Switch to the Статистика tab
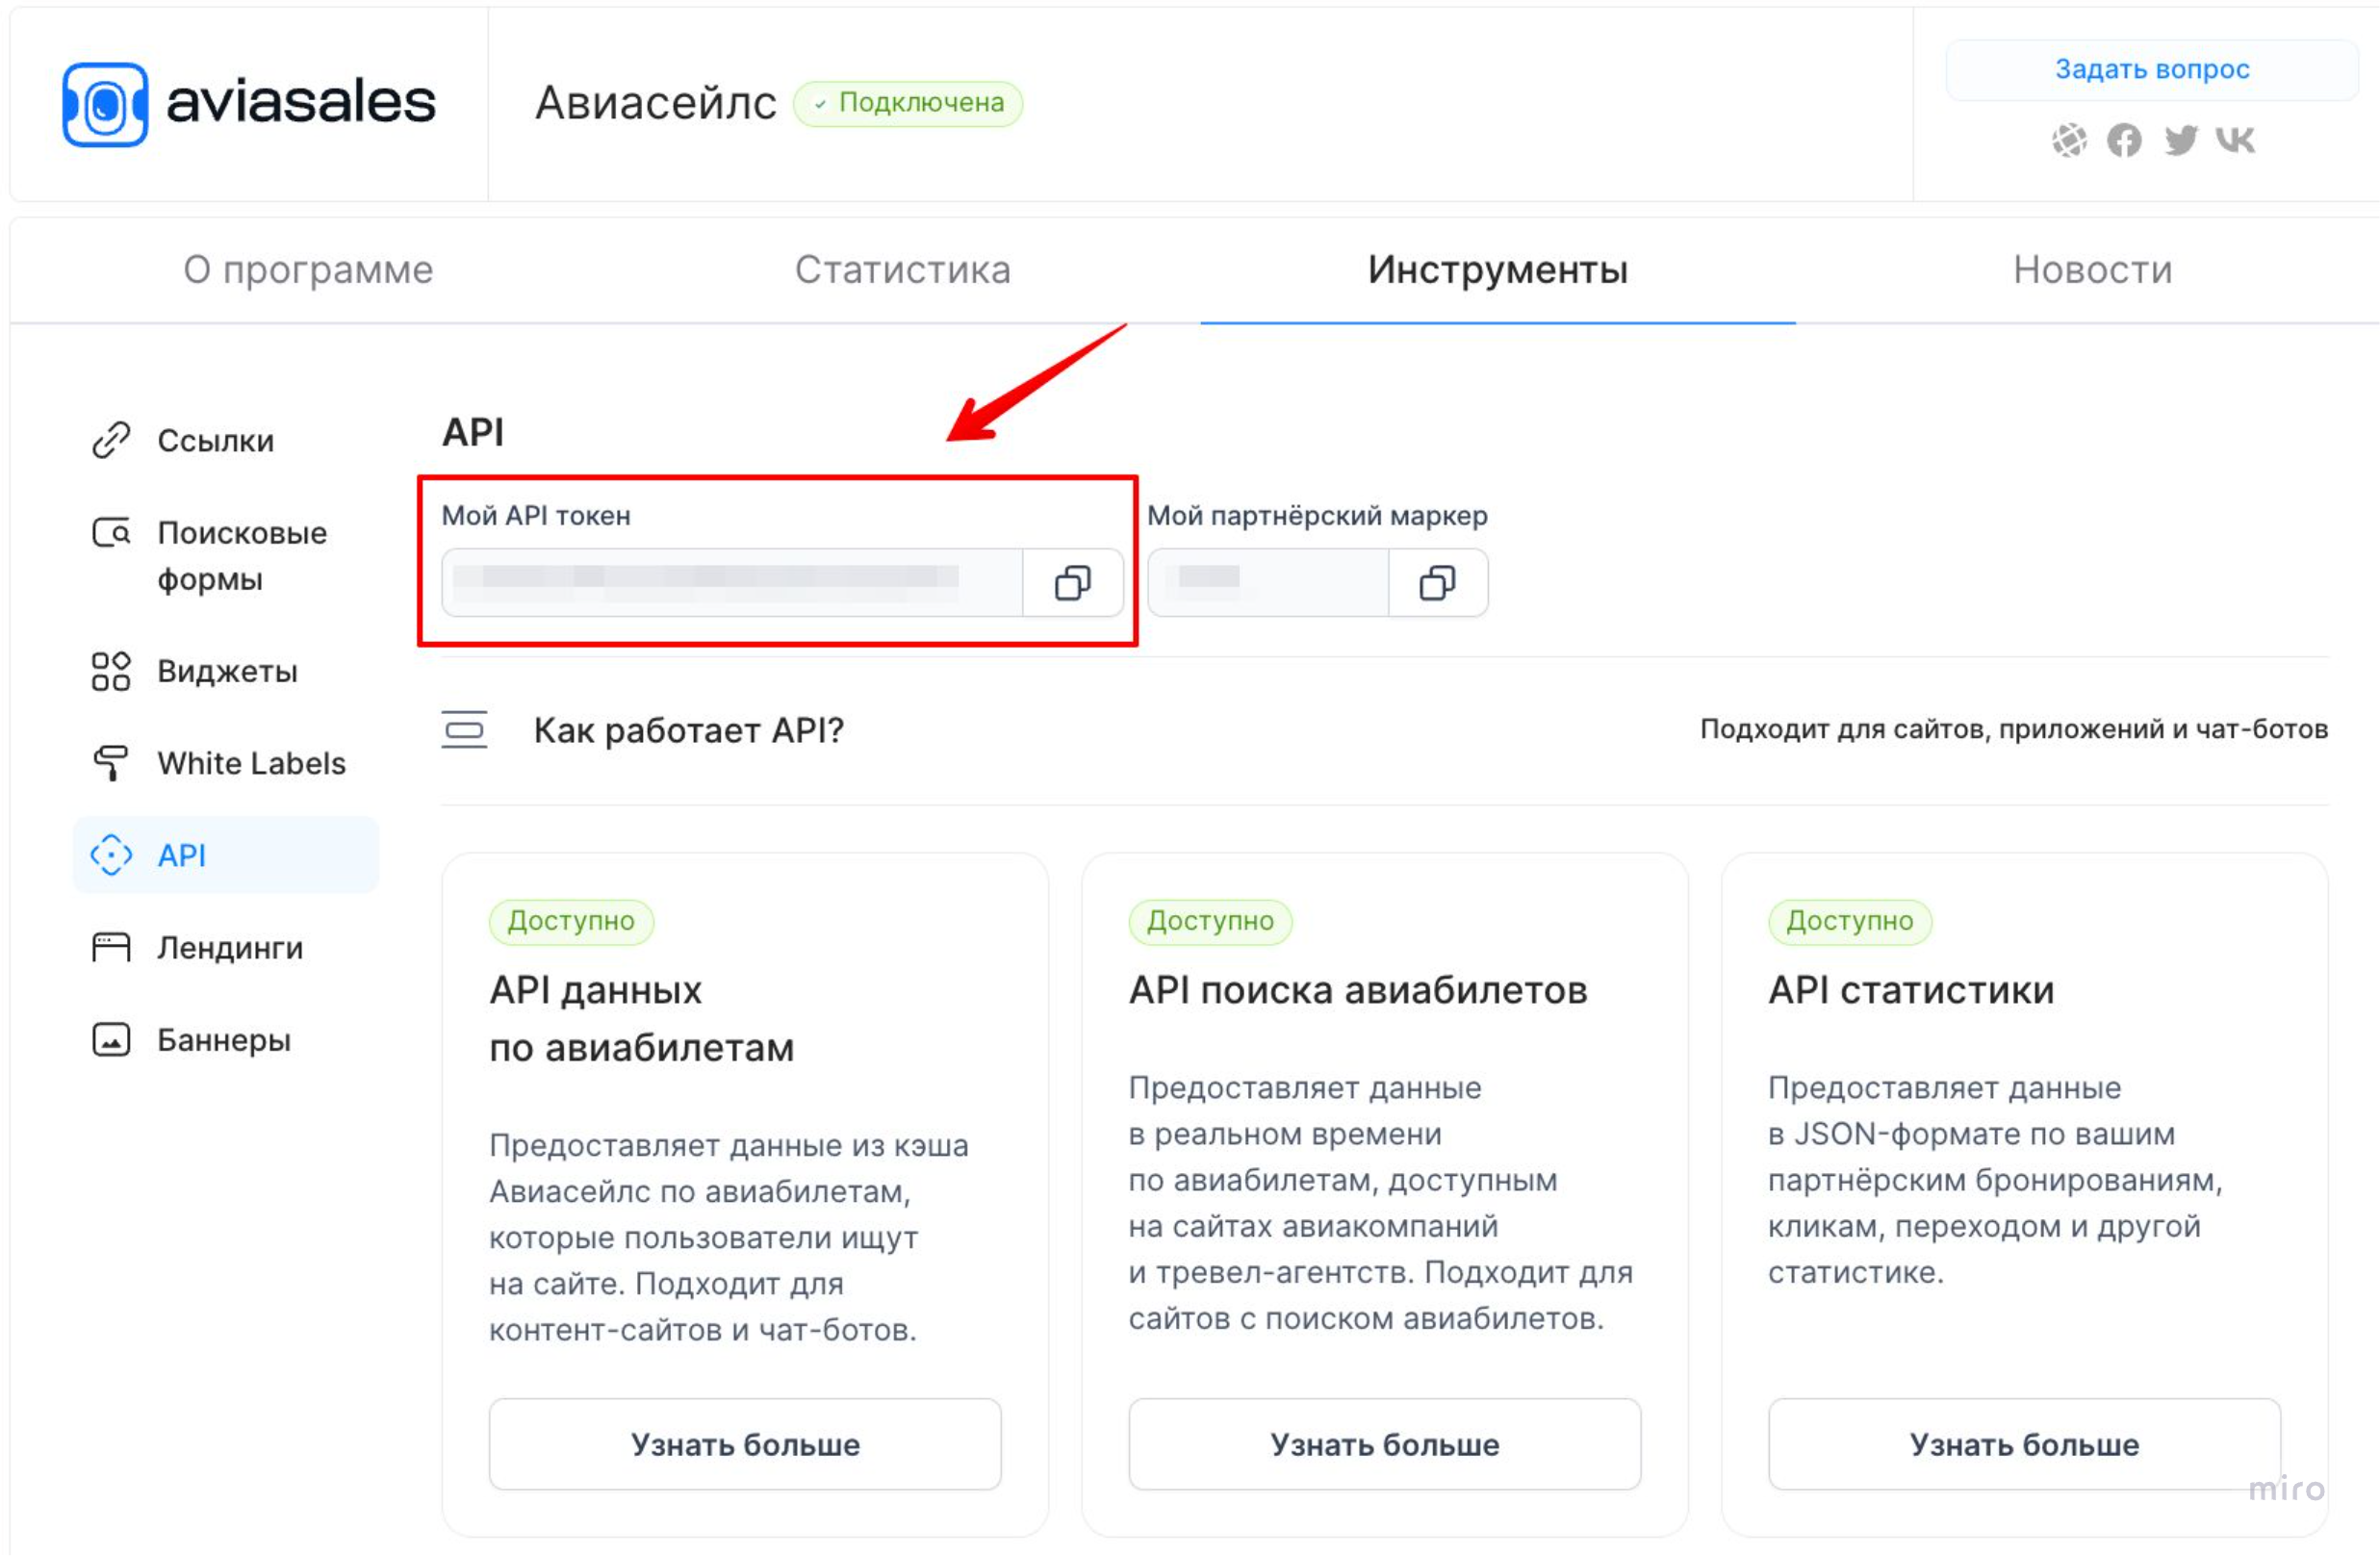Screen dimensions: 2380x1556 click(x=903, y=270)
